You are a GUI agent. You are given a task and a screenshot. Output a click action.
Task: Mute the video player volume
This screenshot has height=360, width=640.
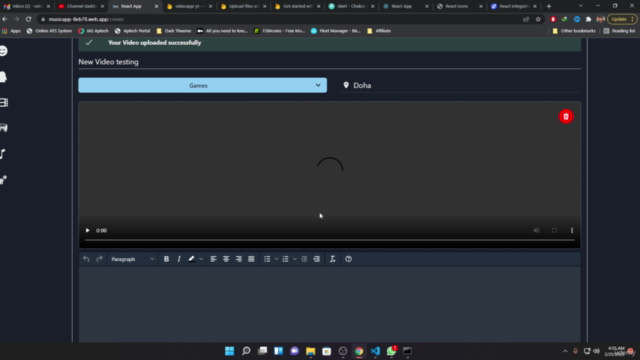(x=536, y=231)
